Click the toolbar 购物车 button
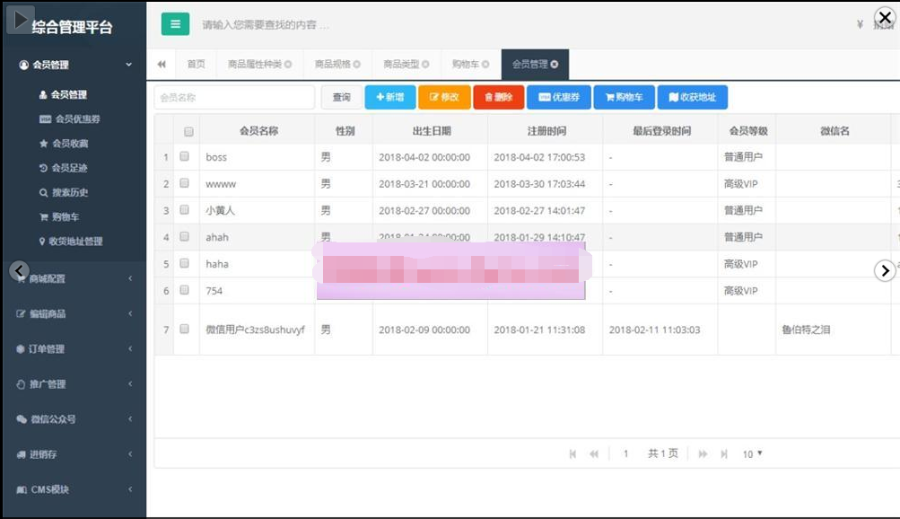 624,97
